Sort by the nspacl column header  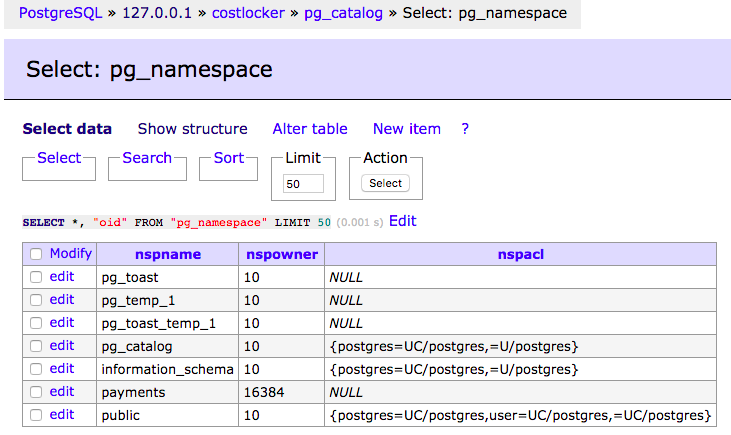[x=521, y=254]
